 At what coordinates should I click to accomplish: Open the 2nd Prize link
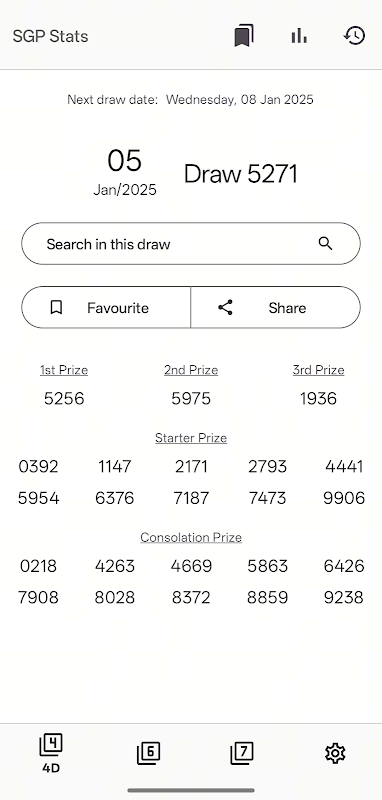[191, 370]
